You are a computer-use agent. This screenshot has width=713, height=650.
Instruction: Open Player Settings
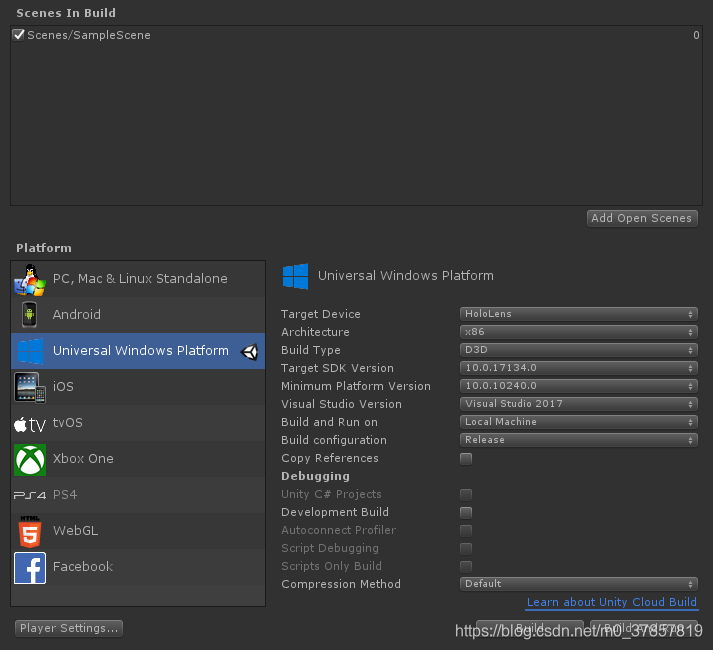tap(69, 628)
